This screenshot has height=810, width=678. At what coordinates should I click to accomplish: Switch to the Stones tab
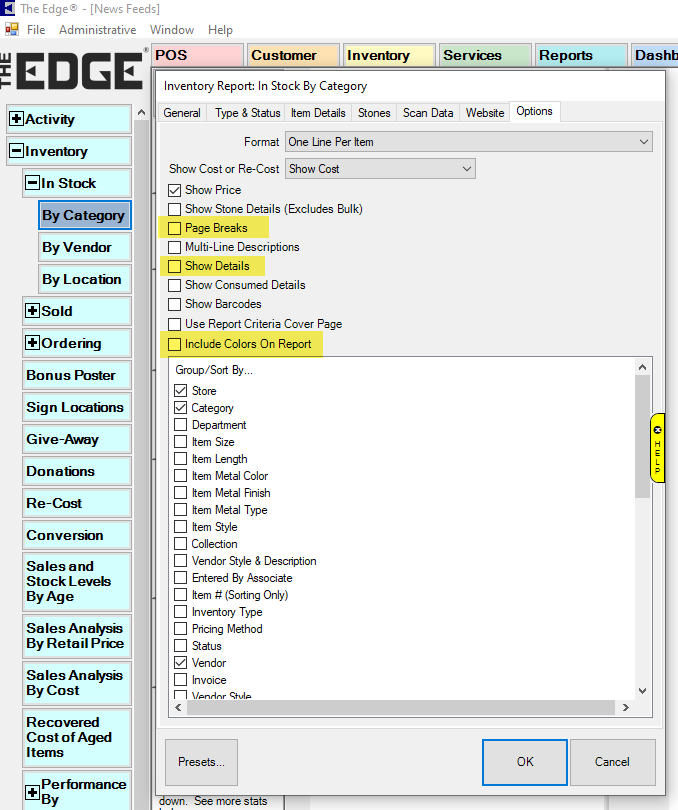374,113
